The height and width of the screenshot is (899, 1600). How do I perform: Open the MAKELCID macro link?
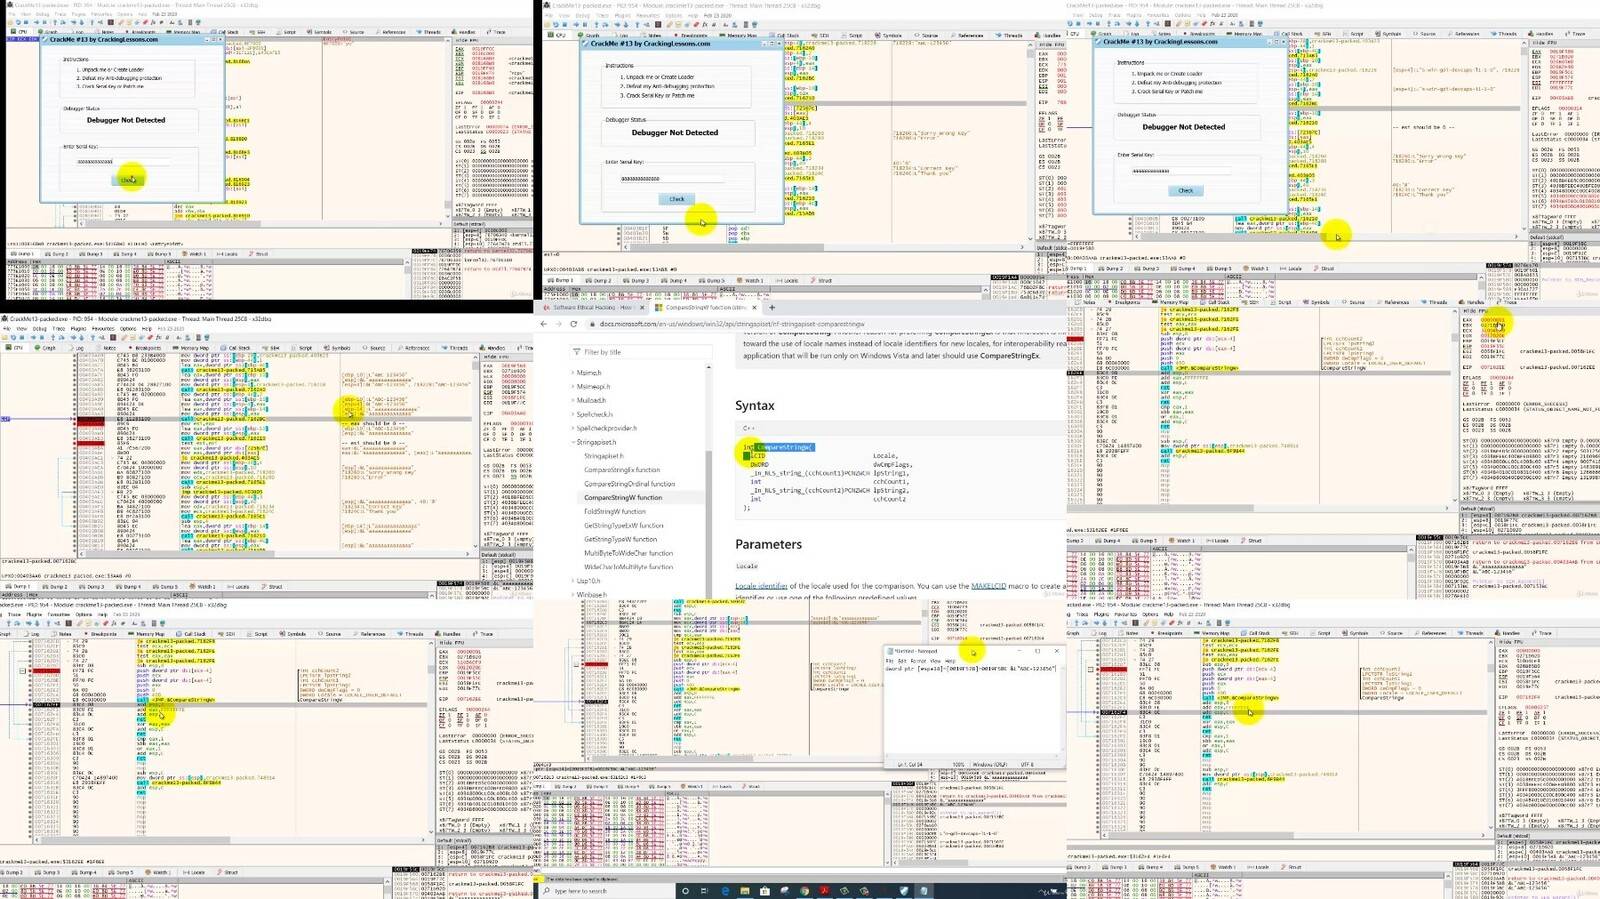point(988,586)
